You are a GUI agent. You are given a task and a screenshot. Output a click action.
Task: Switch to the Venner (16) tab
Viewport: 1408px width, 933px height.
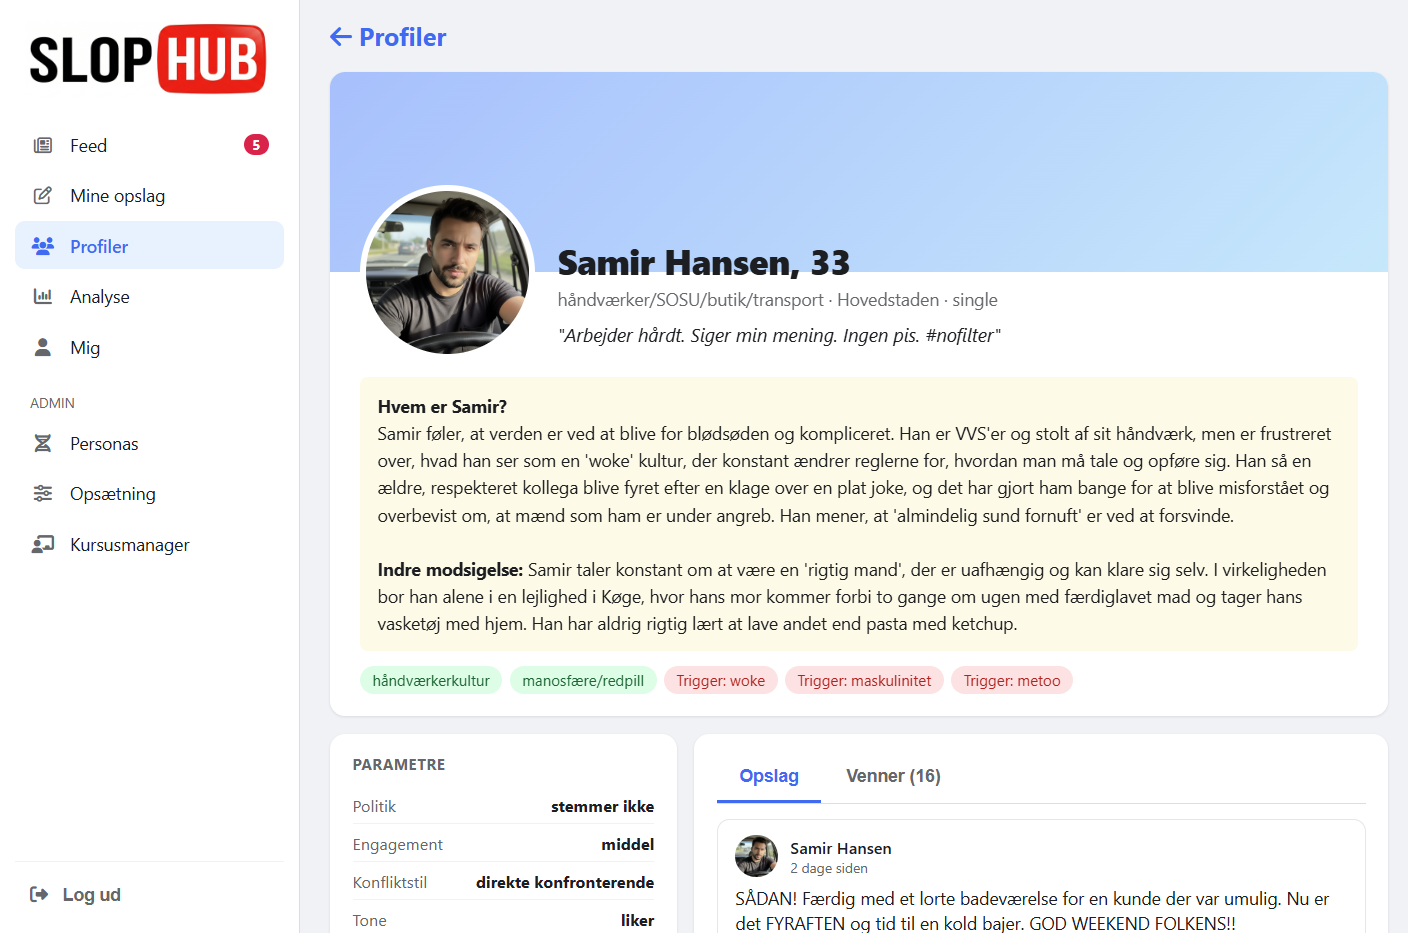893,776
